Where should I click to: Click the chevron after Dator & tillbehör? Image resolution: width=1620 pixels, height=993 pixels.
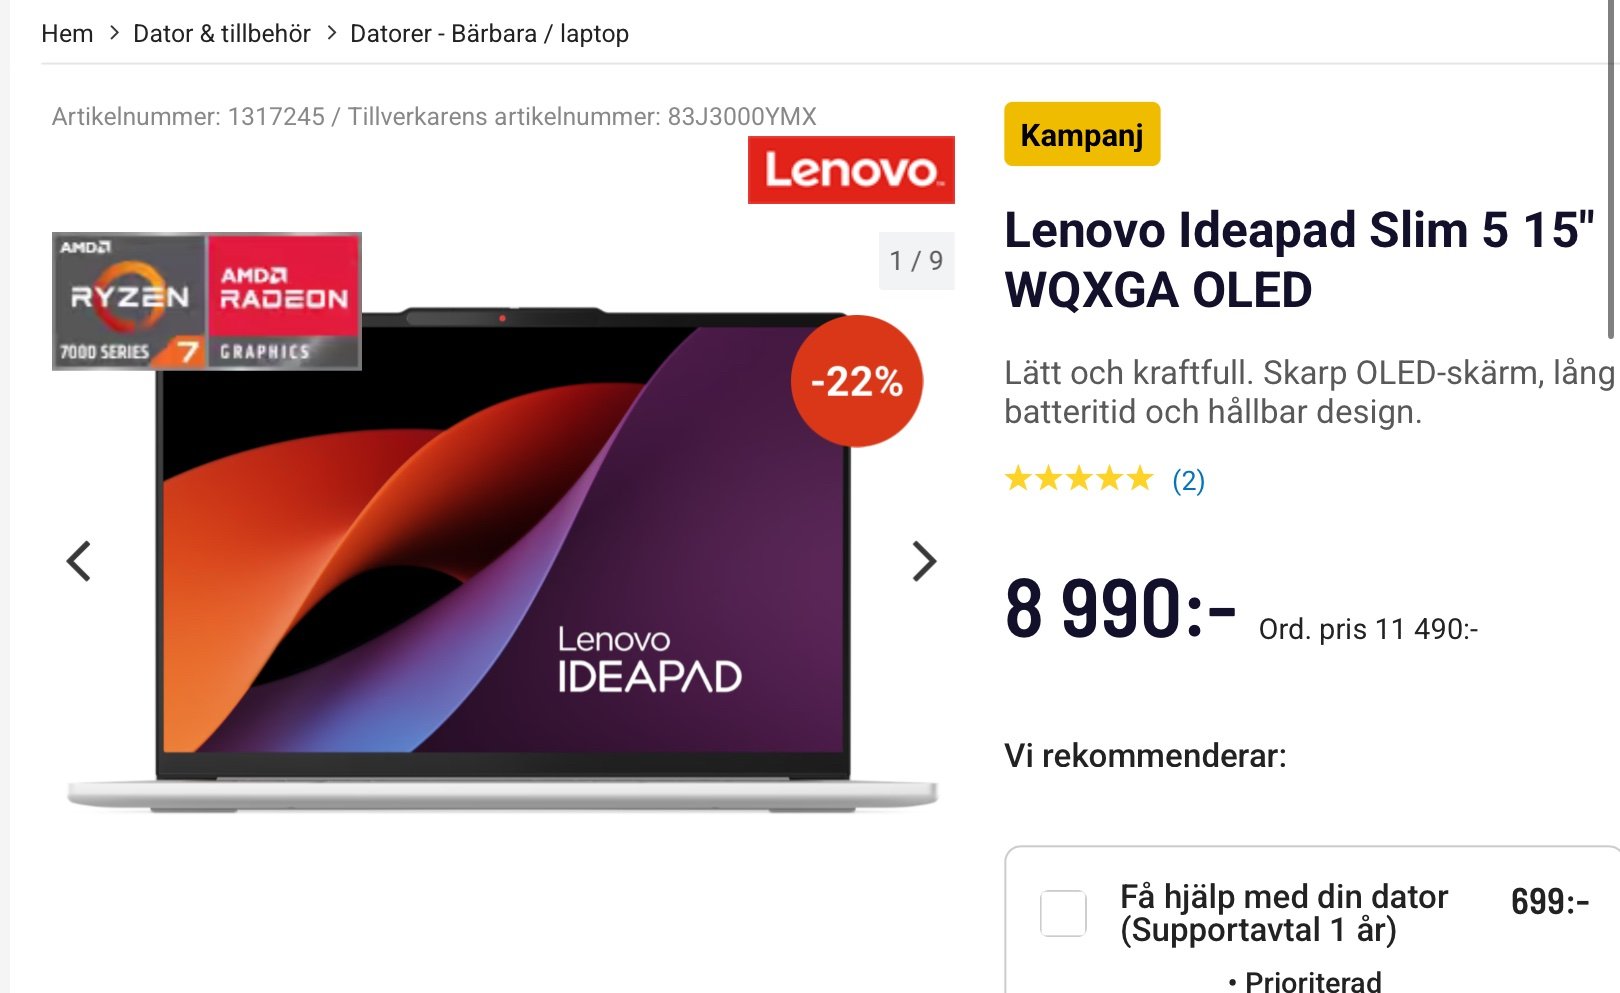point(332,33)
